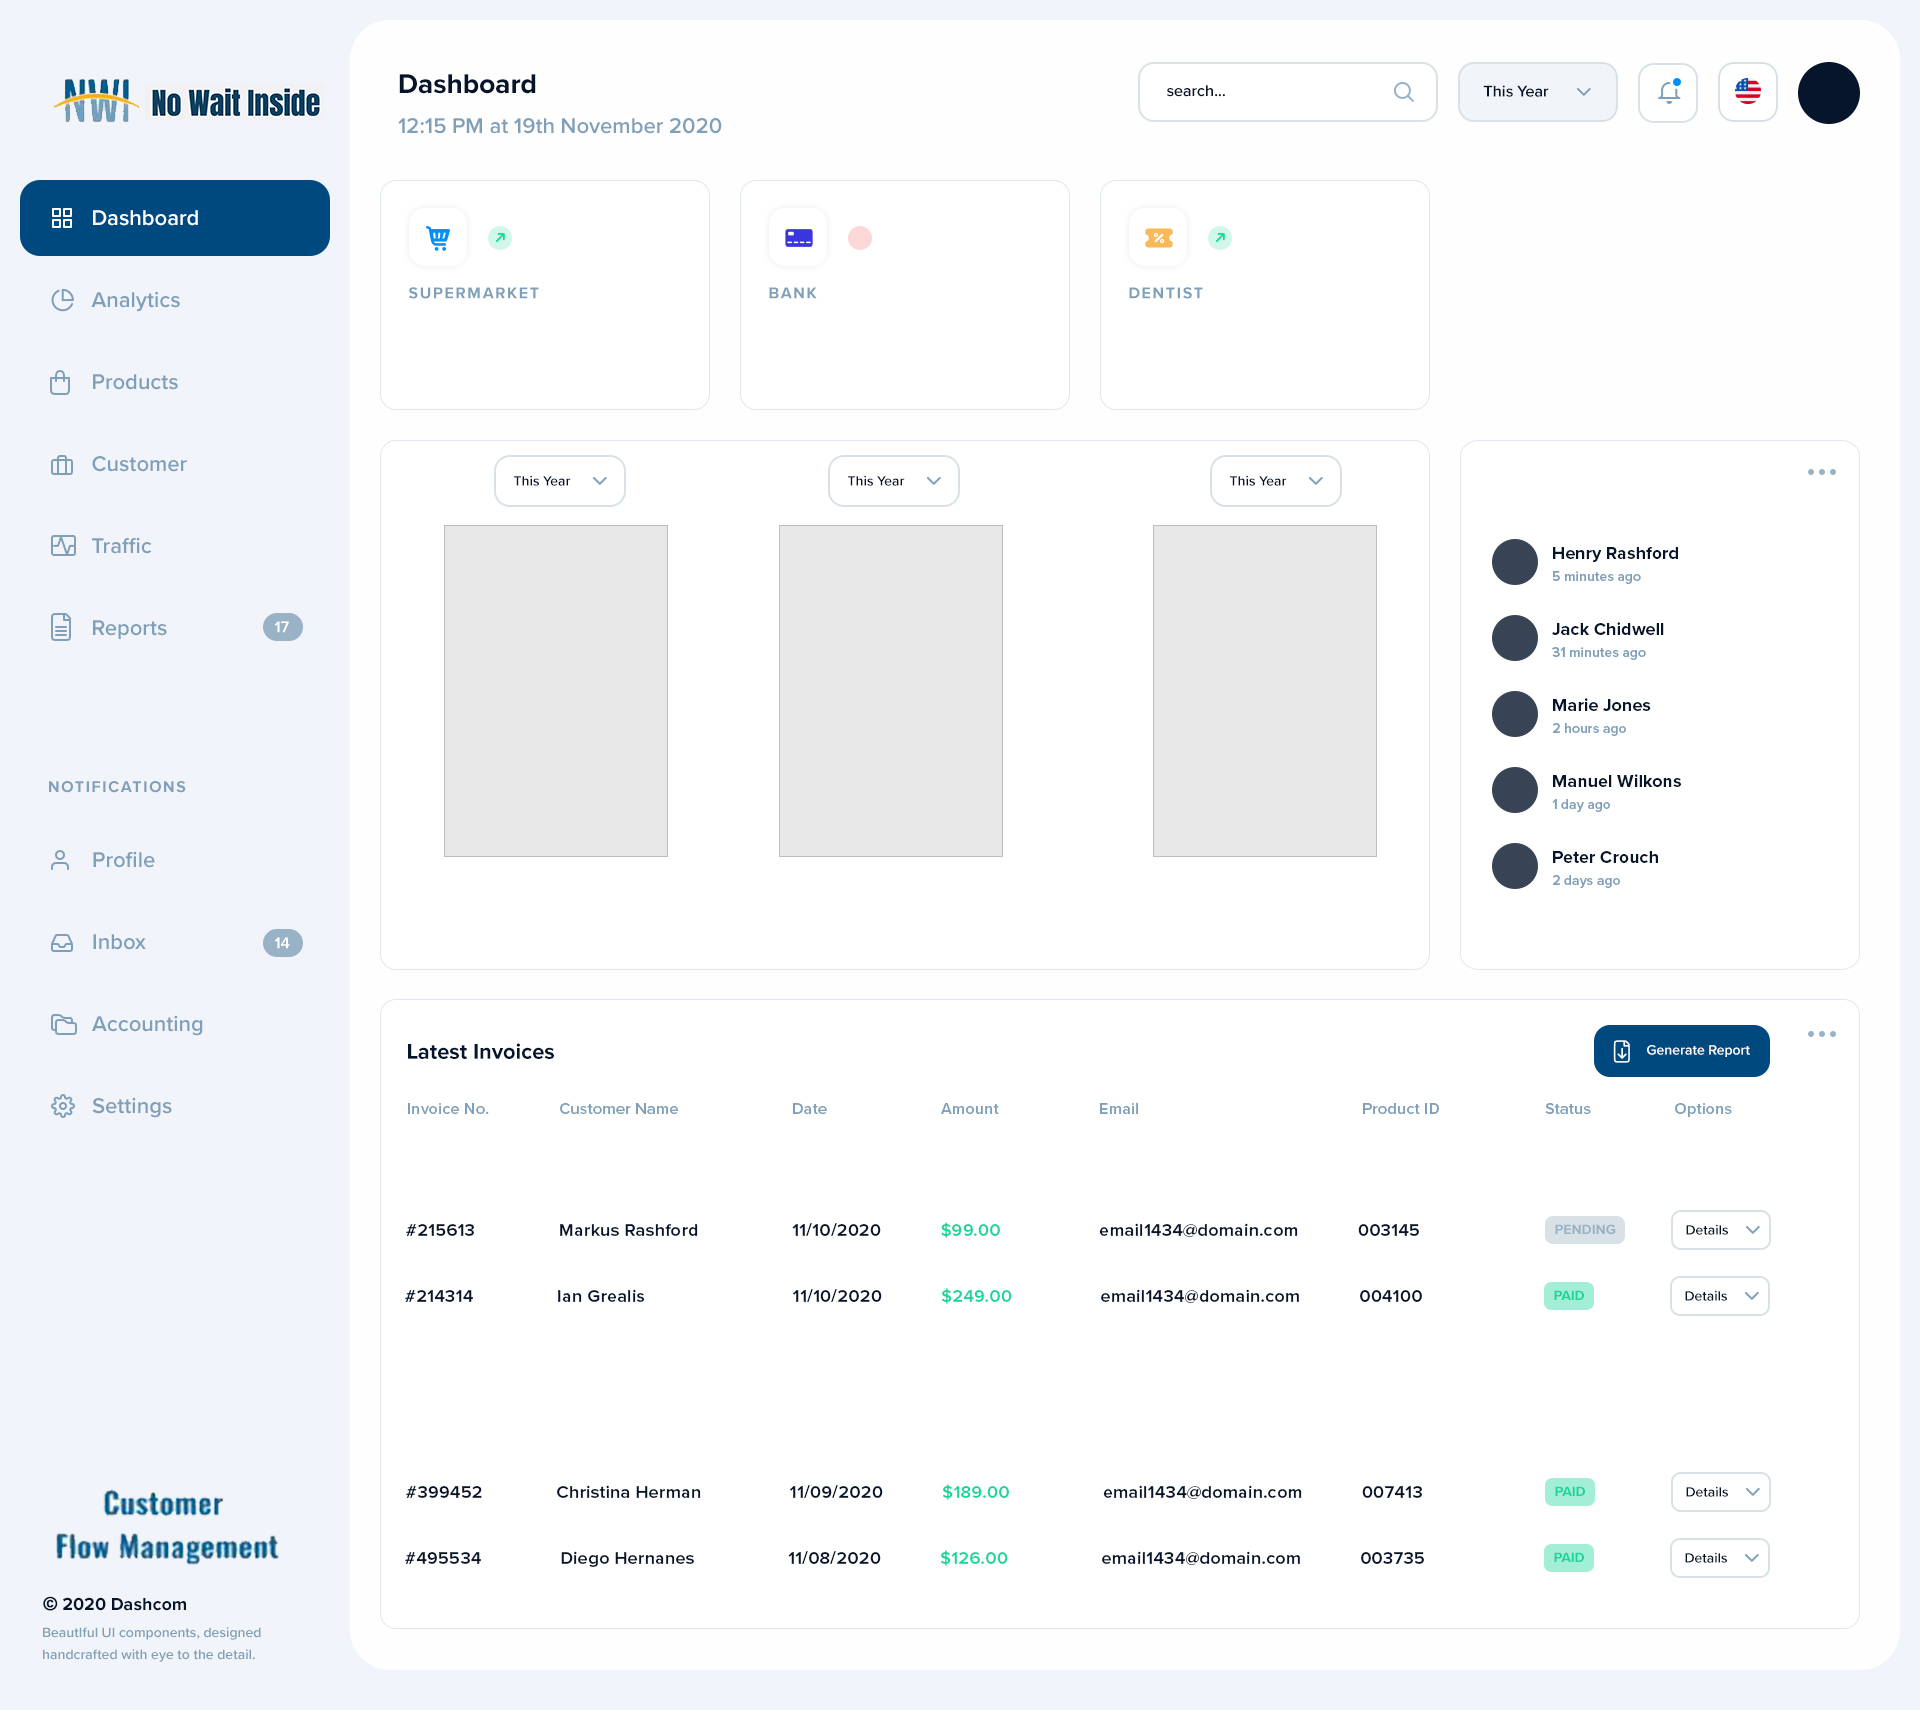
Task: Open the Inbox with badge 14
Action: click(x=119, y=942)
